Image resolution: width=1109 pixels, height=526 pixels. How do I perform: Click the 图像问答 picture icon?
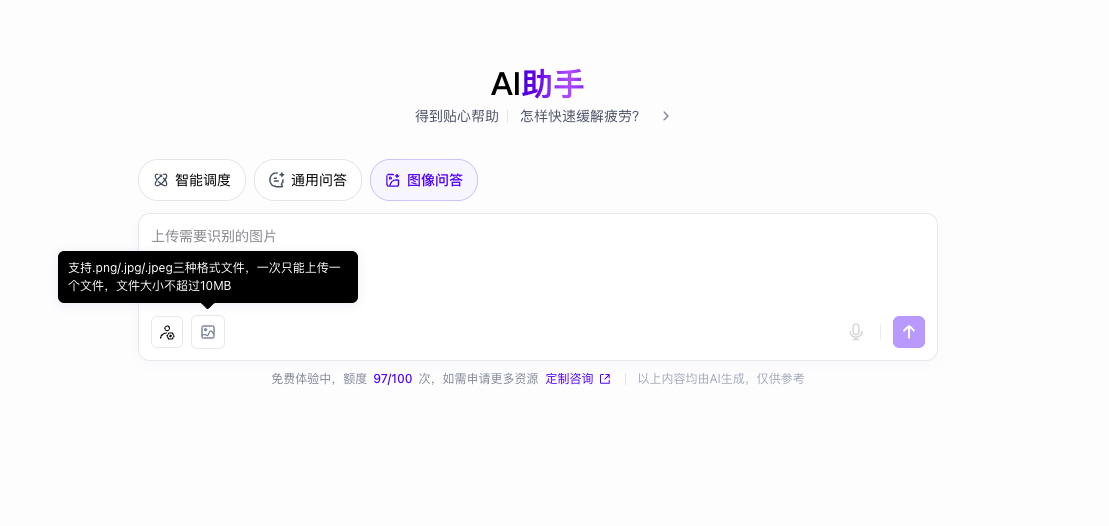[393, 180]
